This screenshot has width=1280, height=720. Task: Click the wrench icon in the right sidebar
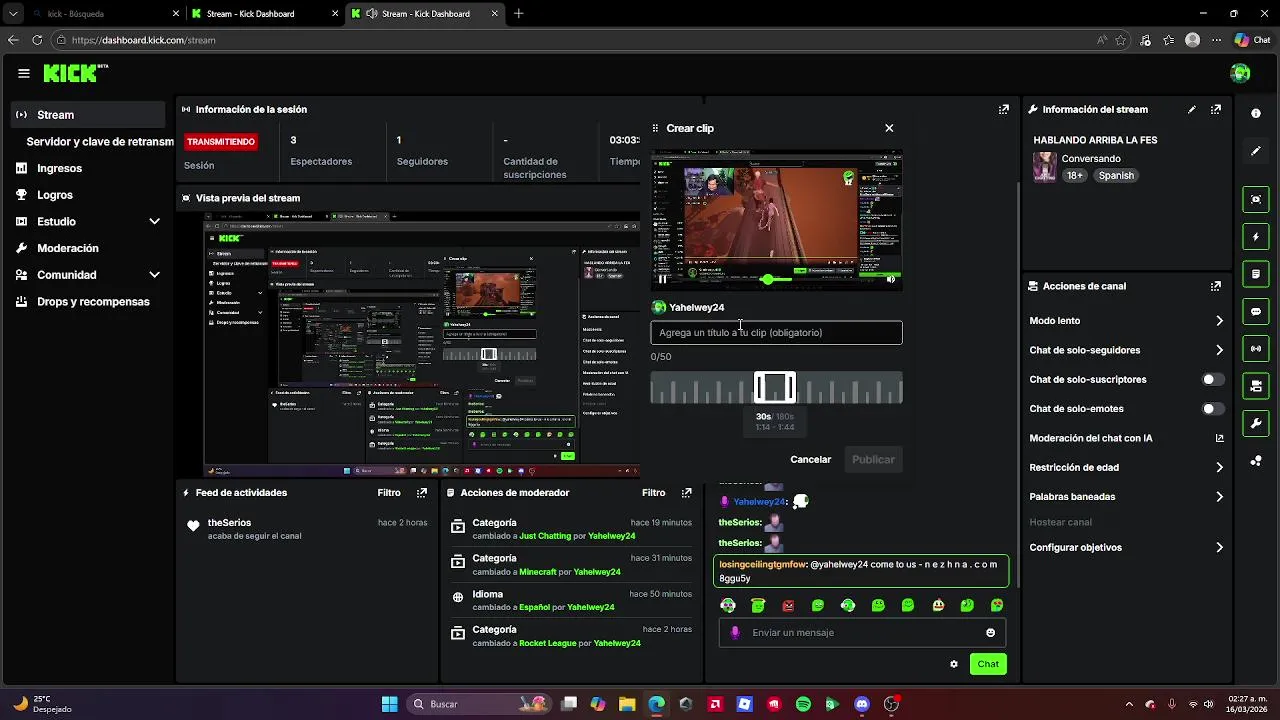pos(1256,423)
